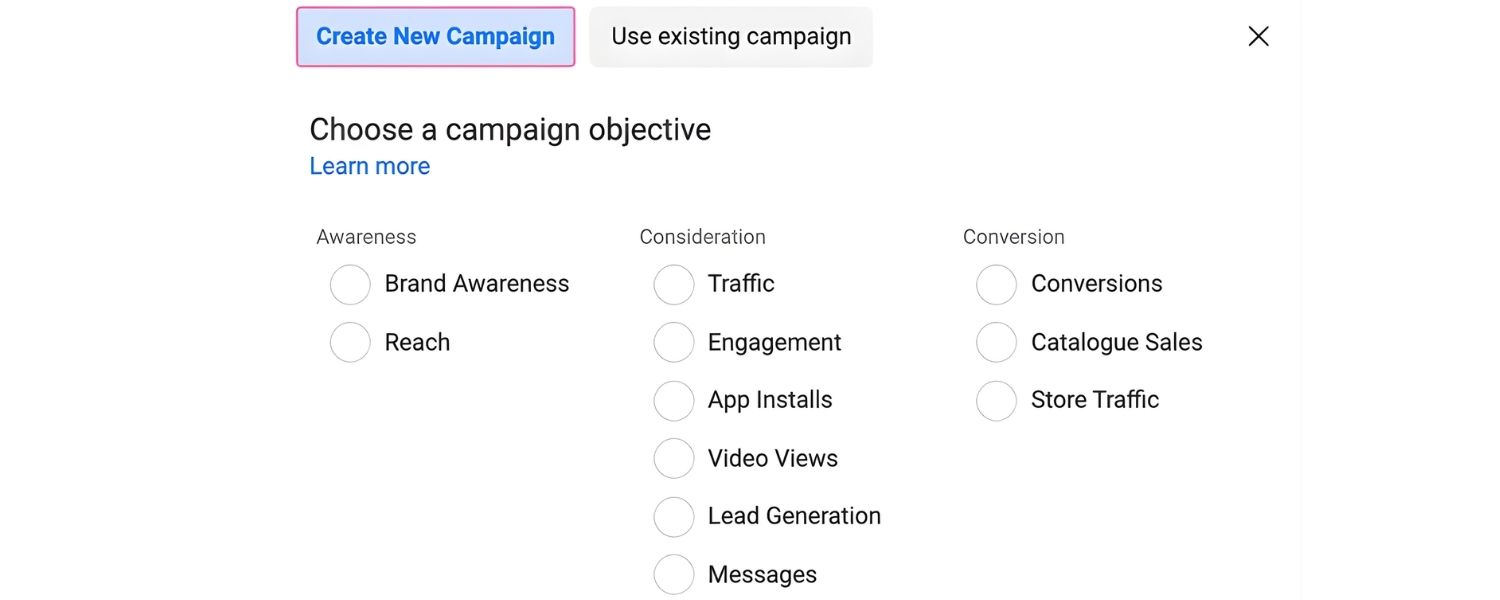
Task: Click the Traffic text label
Action: click(x=740, y=284)
